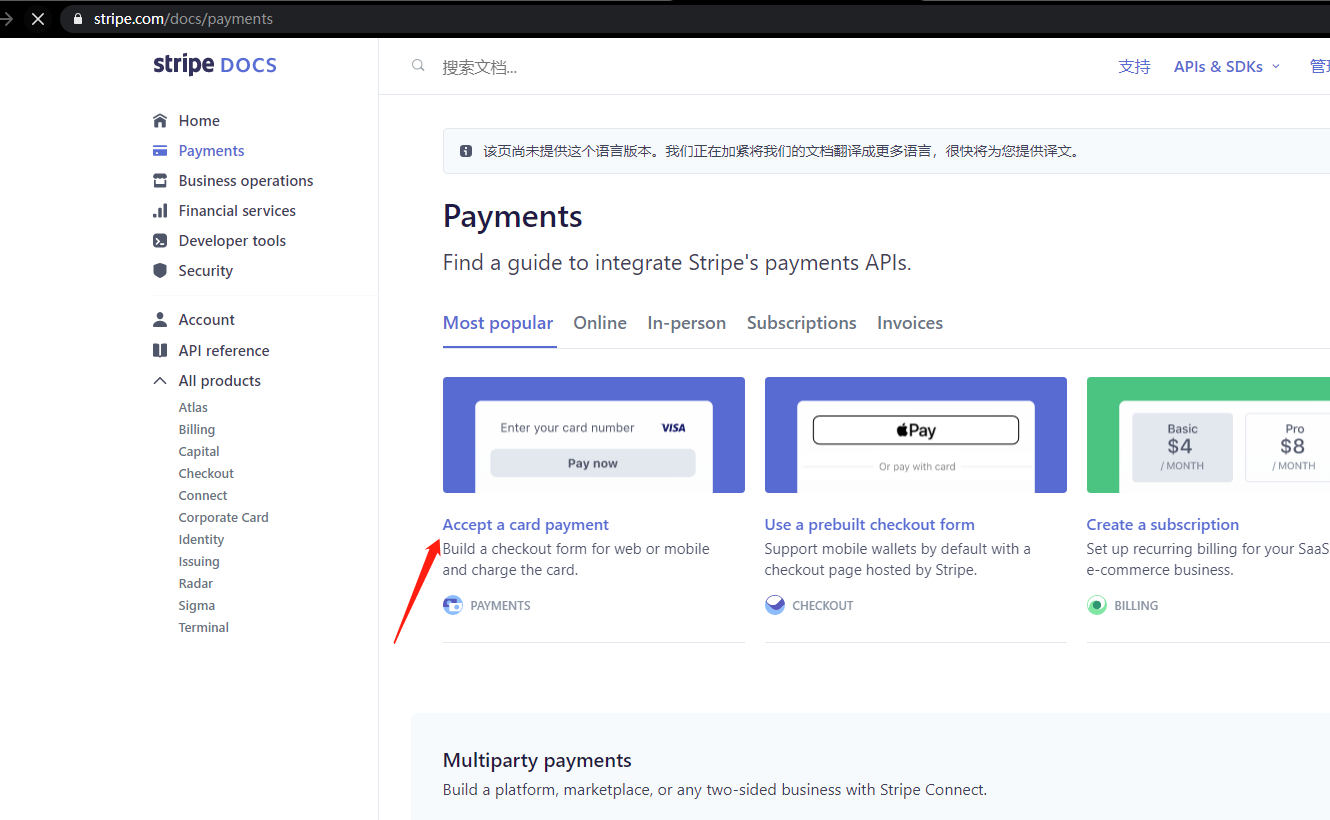Open the Accept a card payment guide
This screenshot has width=1330, height=820.
525,524
